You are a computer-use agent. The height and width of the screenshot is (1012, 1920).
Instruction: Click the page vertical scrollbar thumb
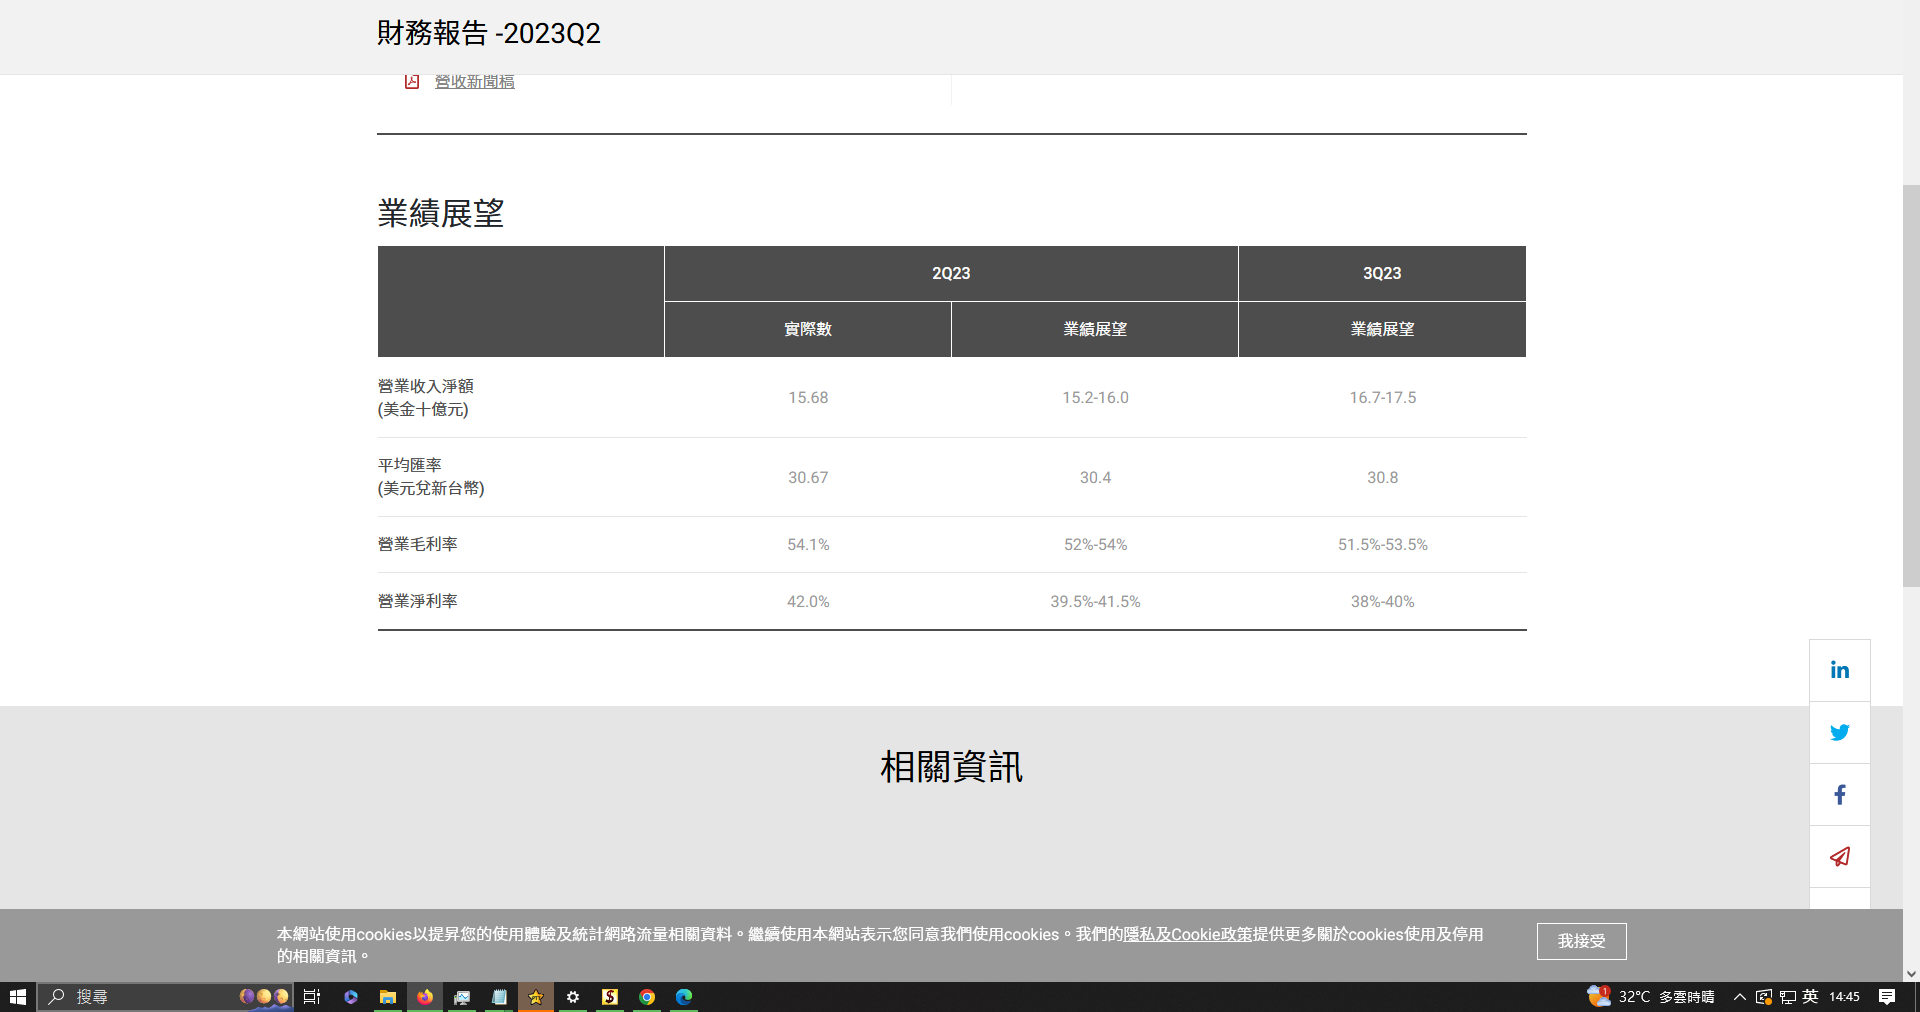click(1911, 385)
